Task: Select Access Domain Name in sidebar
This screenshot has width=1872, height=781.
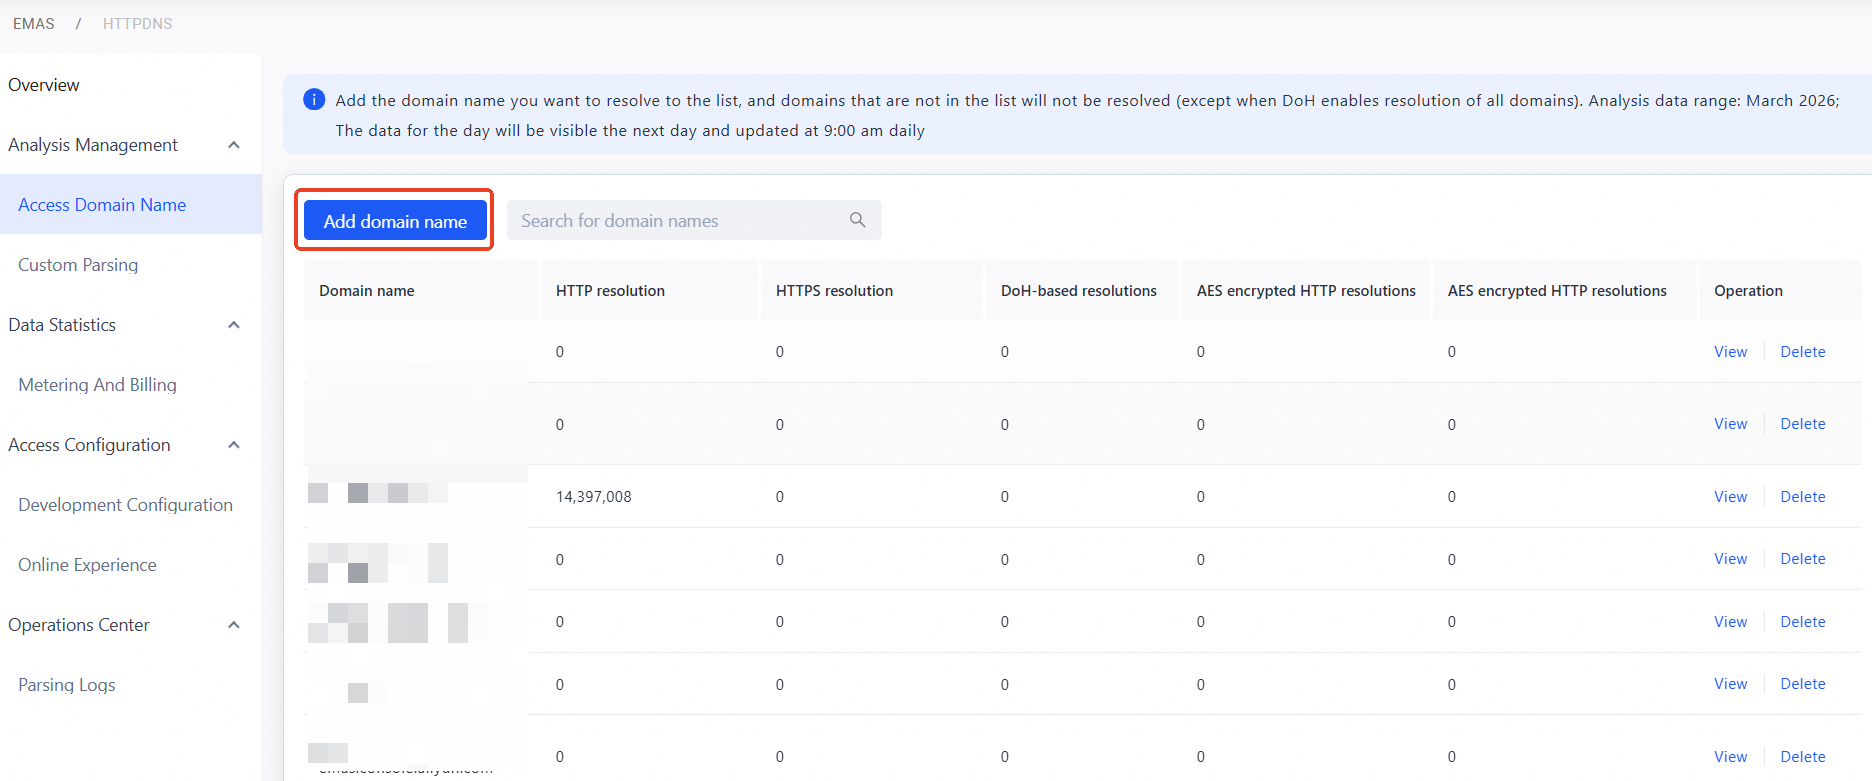Action: click(x=102, y=205)
